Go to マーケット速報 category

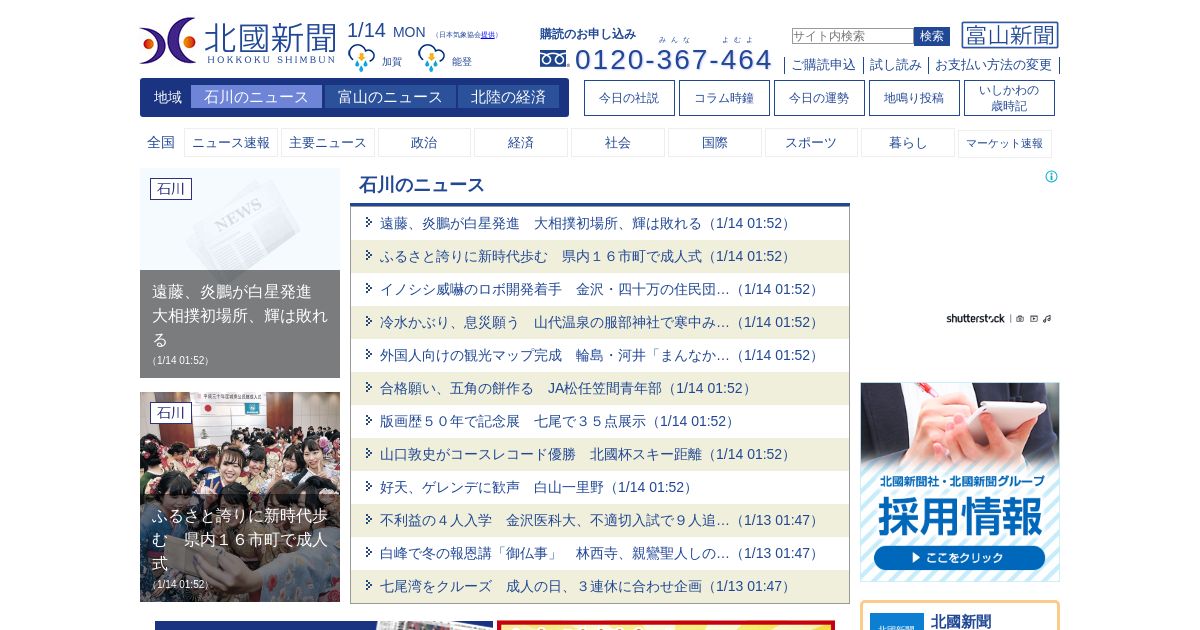[x=1005, y=143]
